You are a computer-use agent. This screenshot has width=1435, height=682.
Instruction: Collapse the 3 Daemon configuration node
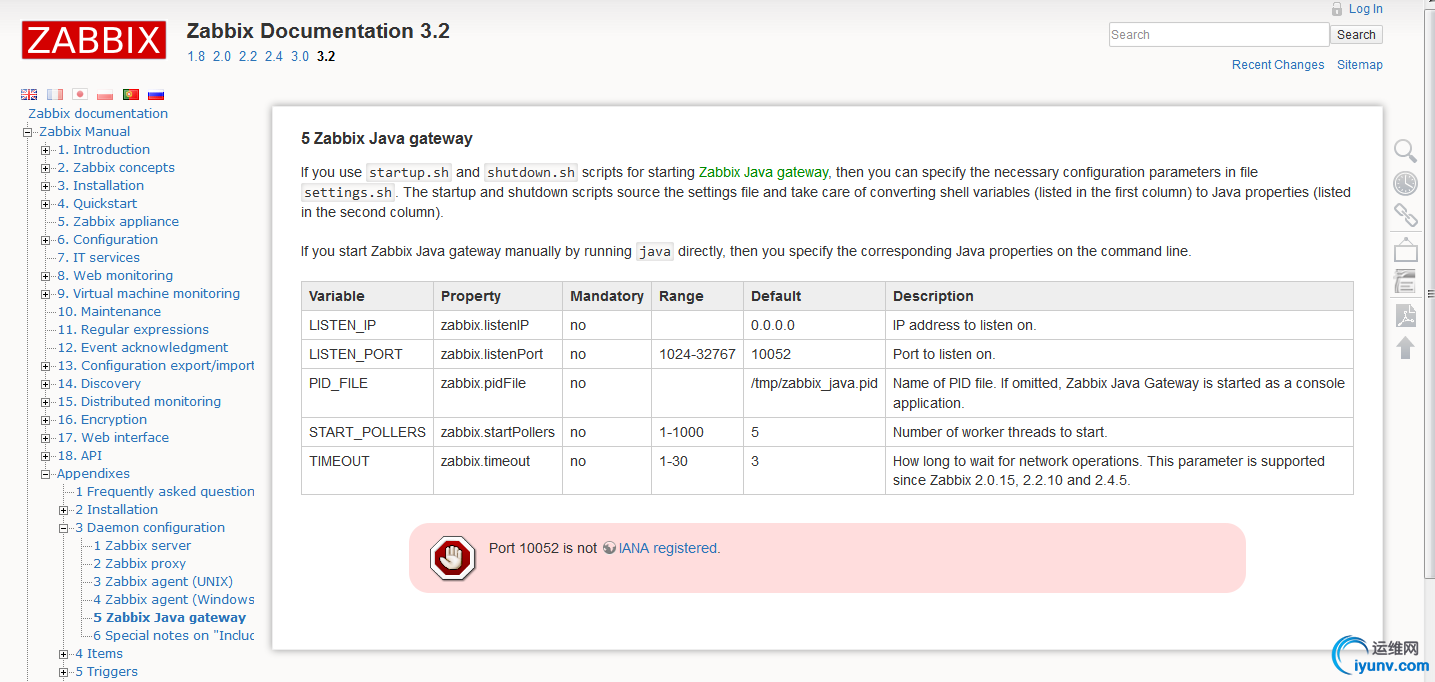point(64,528)
